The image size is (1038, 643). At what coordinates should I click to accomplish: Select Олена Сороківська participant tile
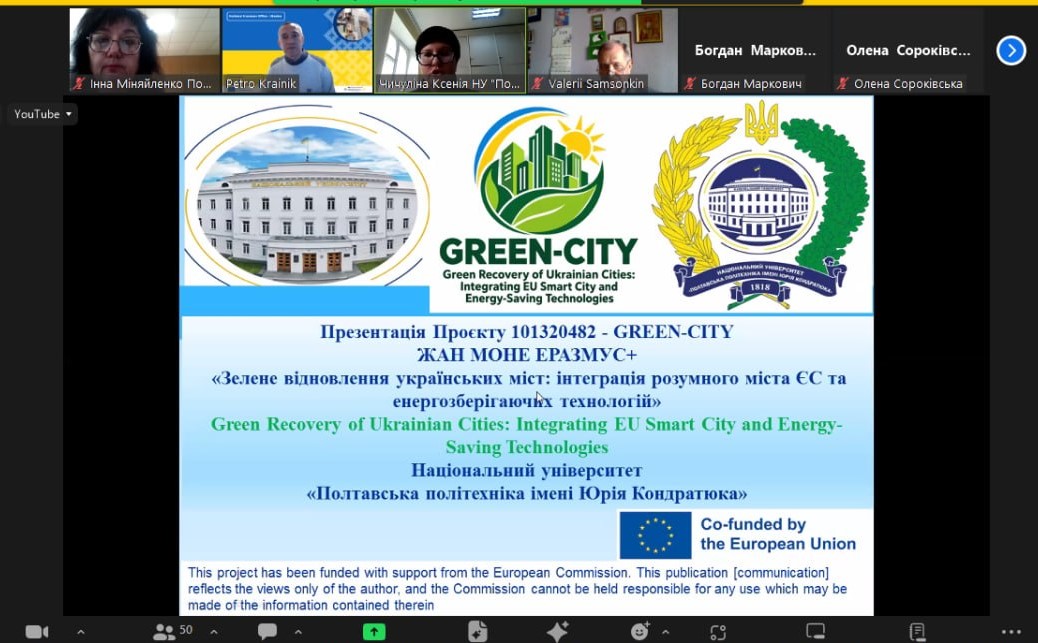point(908,50)
